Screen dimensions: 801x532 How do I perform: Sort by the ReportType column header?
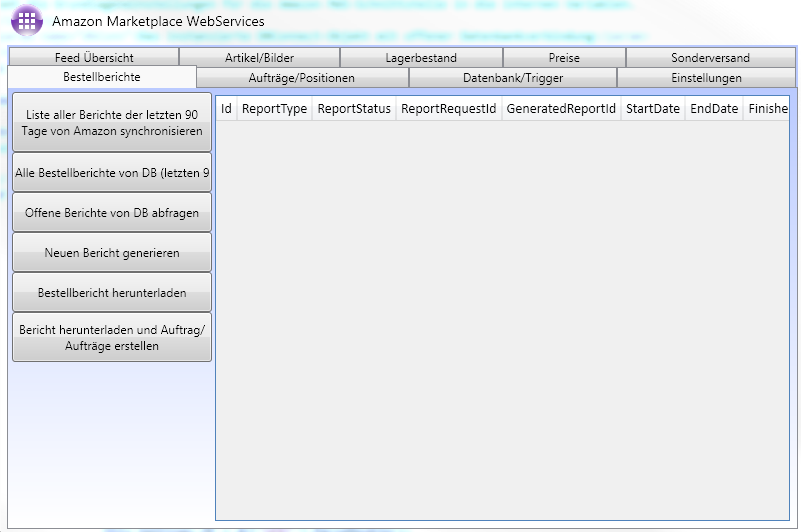tap(274, 109)
